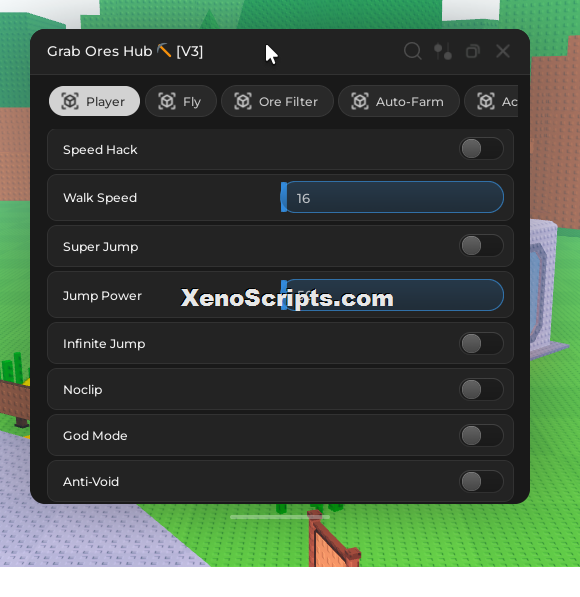Viewport: 580px width, 597px height.
Task: Activate God Mode toggle
Action: (x=481, y=436)
